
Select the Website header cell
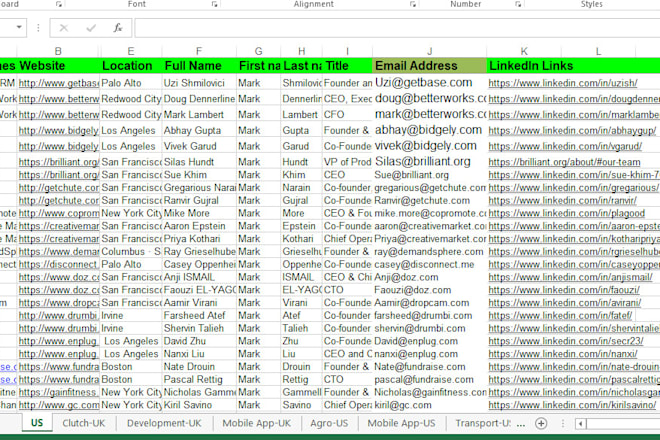[x=59, y=66]
